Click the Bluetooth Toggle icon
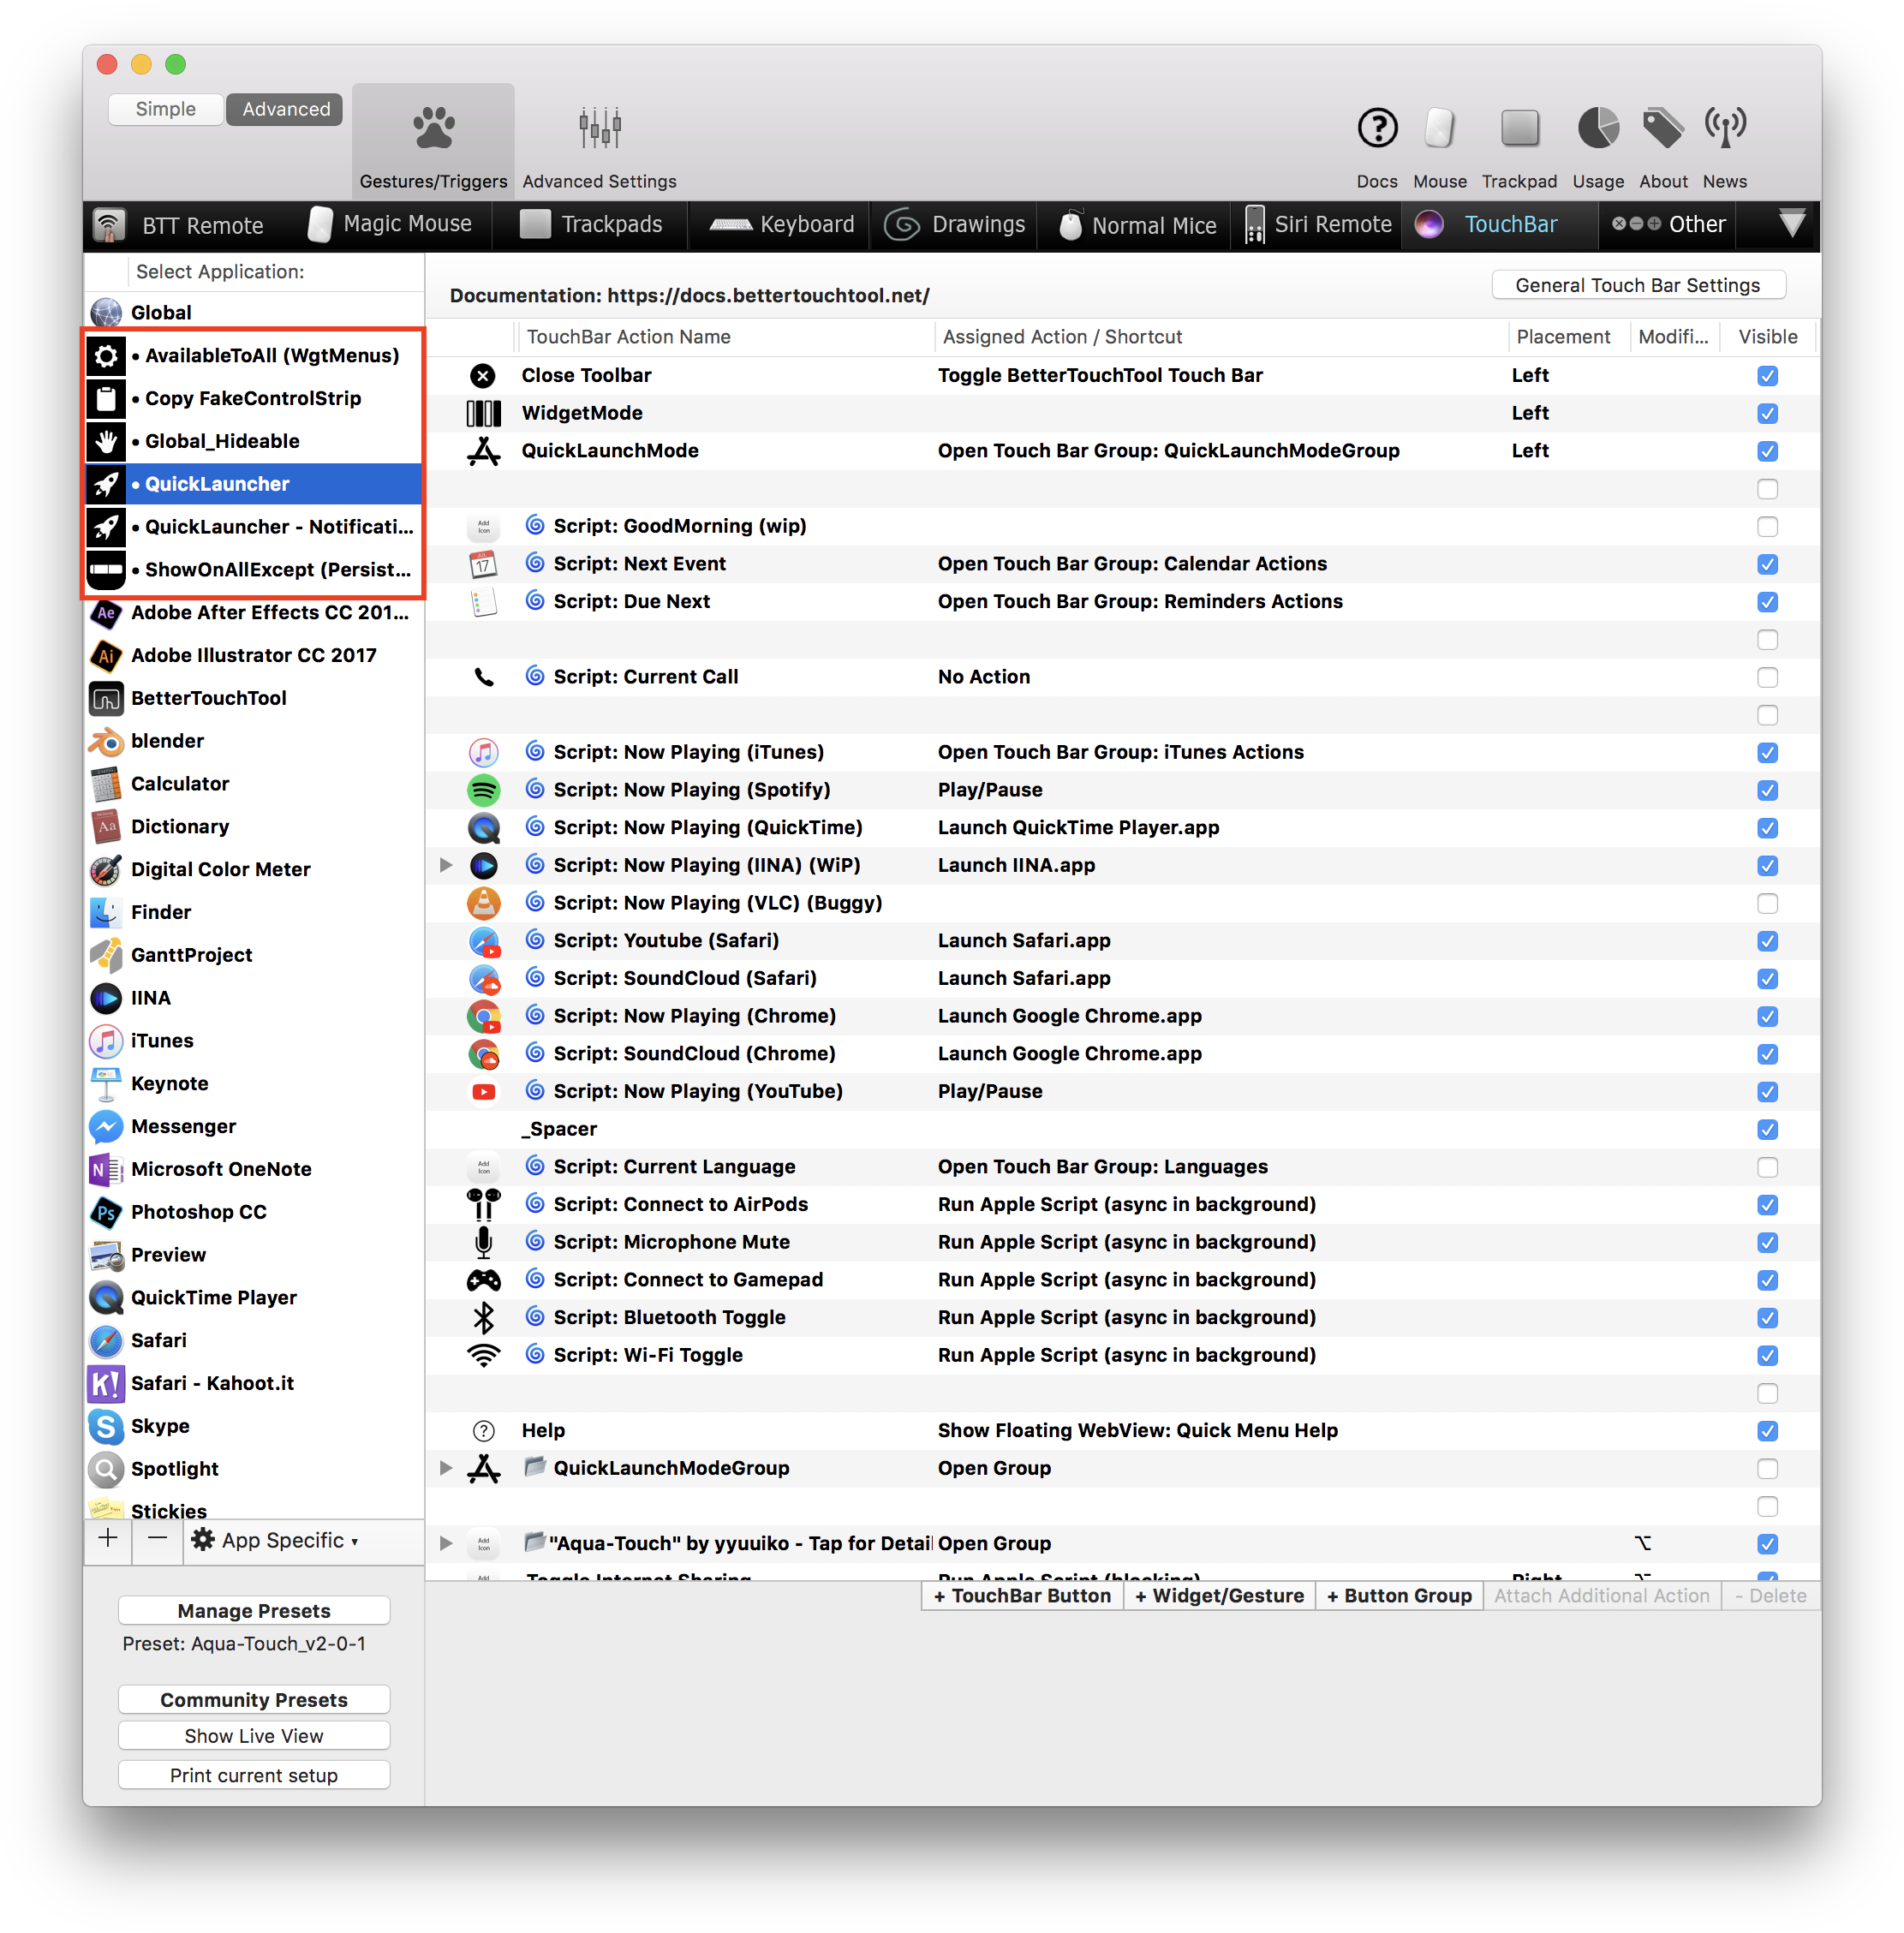The width and height of the screenshot is (1904, 1933). [483, 1318]
